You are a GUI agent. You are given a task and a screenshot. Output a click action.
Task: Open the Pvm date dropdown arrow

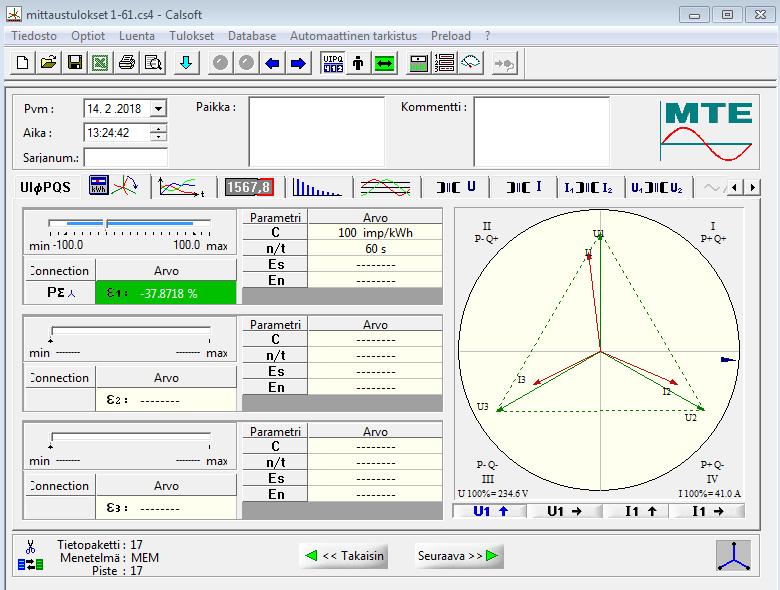point(158,108)
